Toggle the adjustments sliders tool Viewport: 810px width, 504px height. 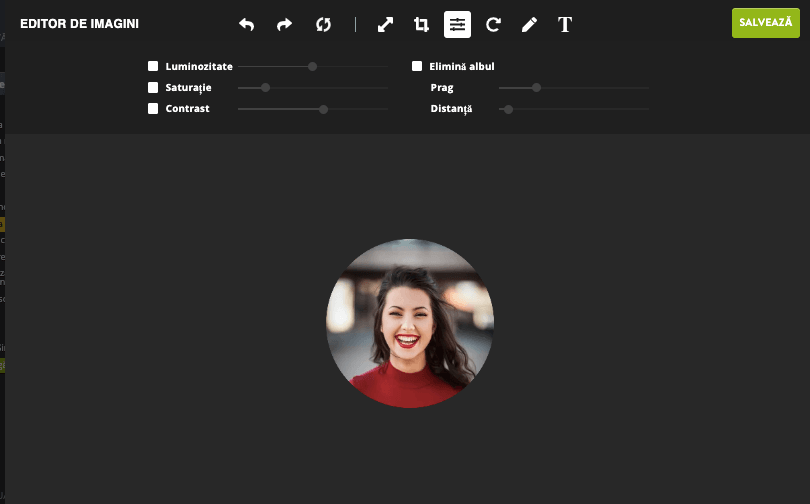pos(457,24)
